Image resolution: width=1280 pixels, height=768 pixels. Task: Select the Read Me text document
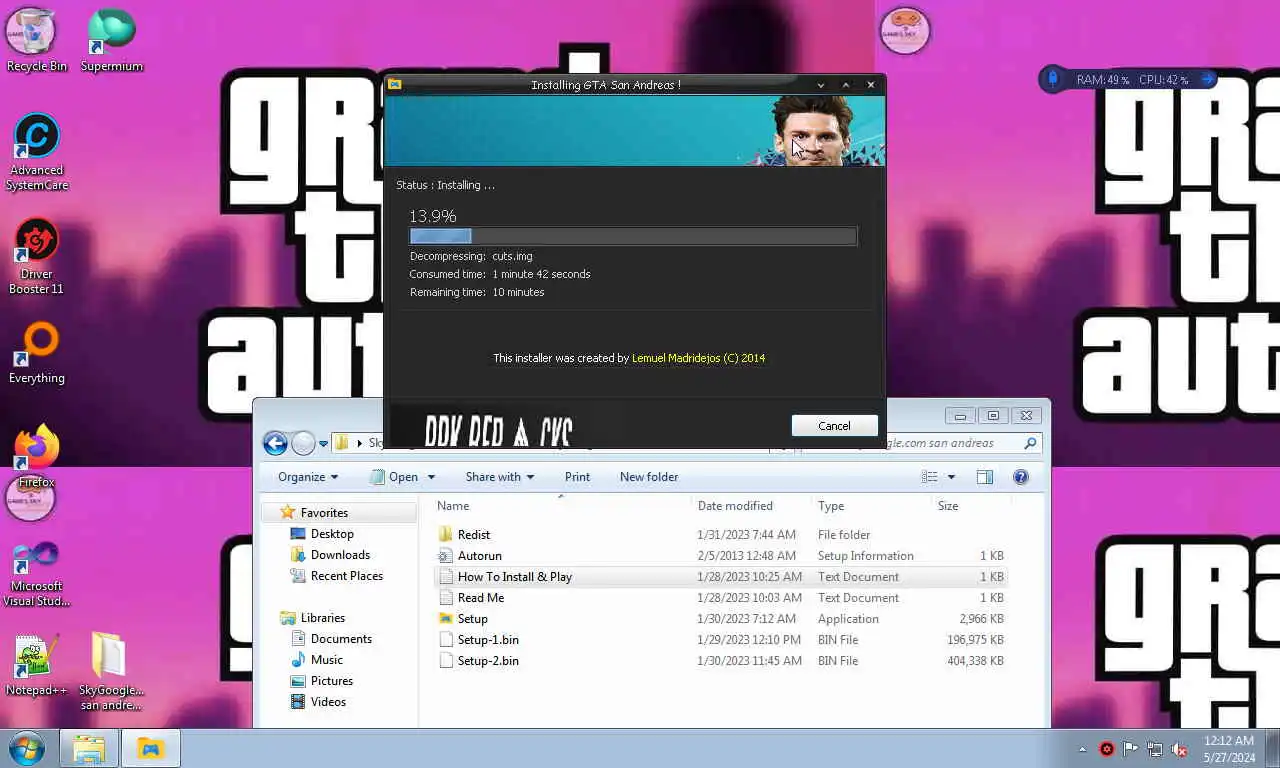pyautogui.click(x=721, y=598)
